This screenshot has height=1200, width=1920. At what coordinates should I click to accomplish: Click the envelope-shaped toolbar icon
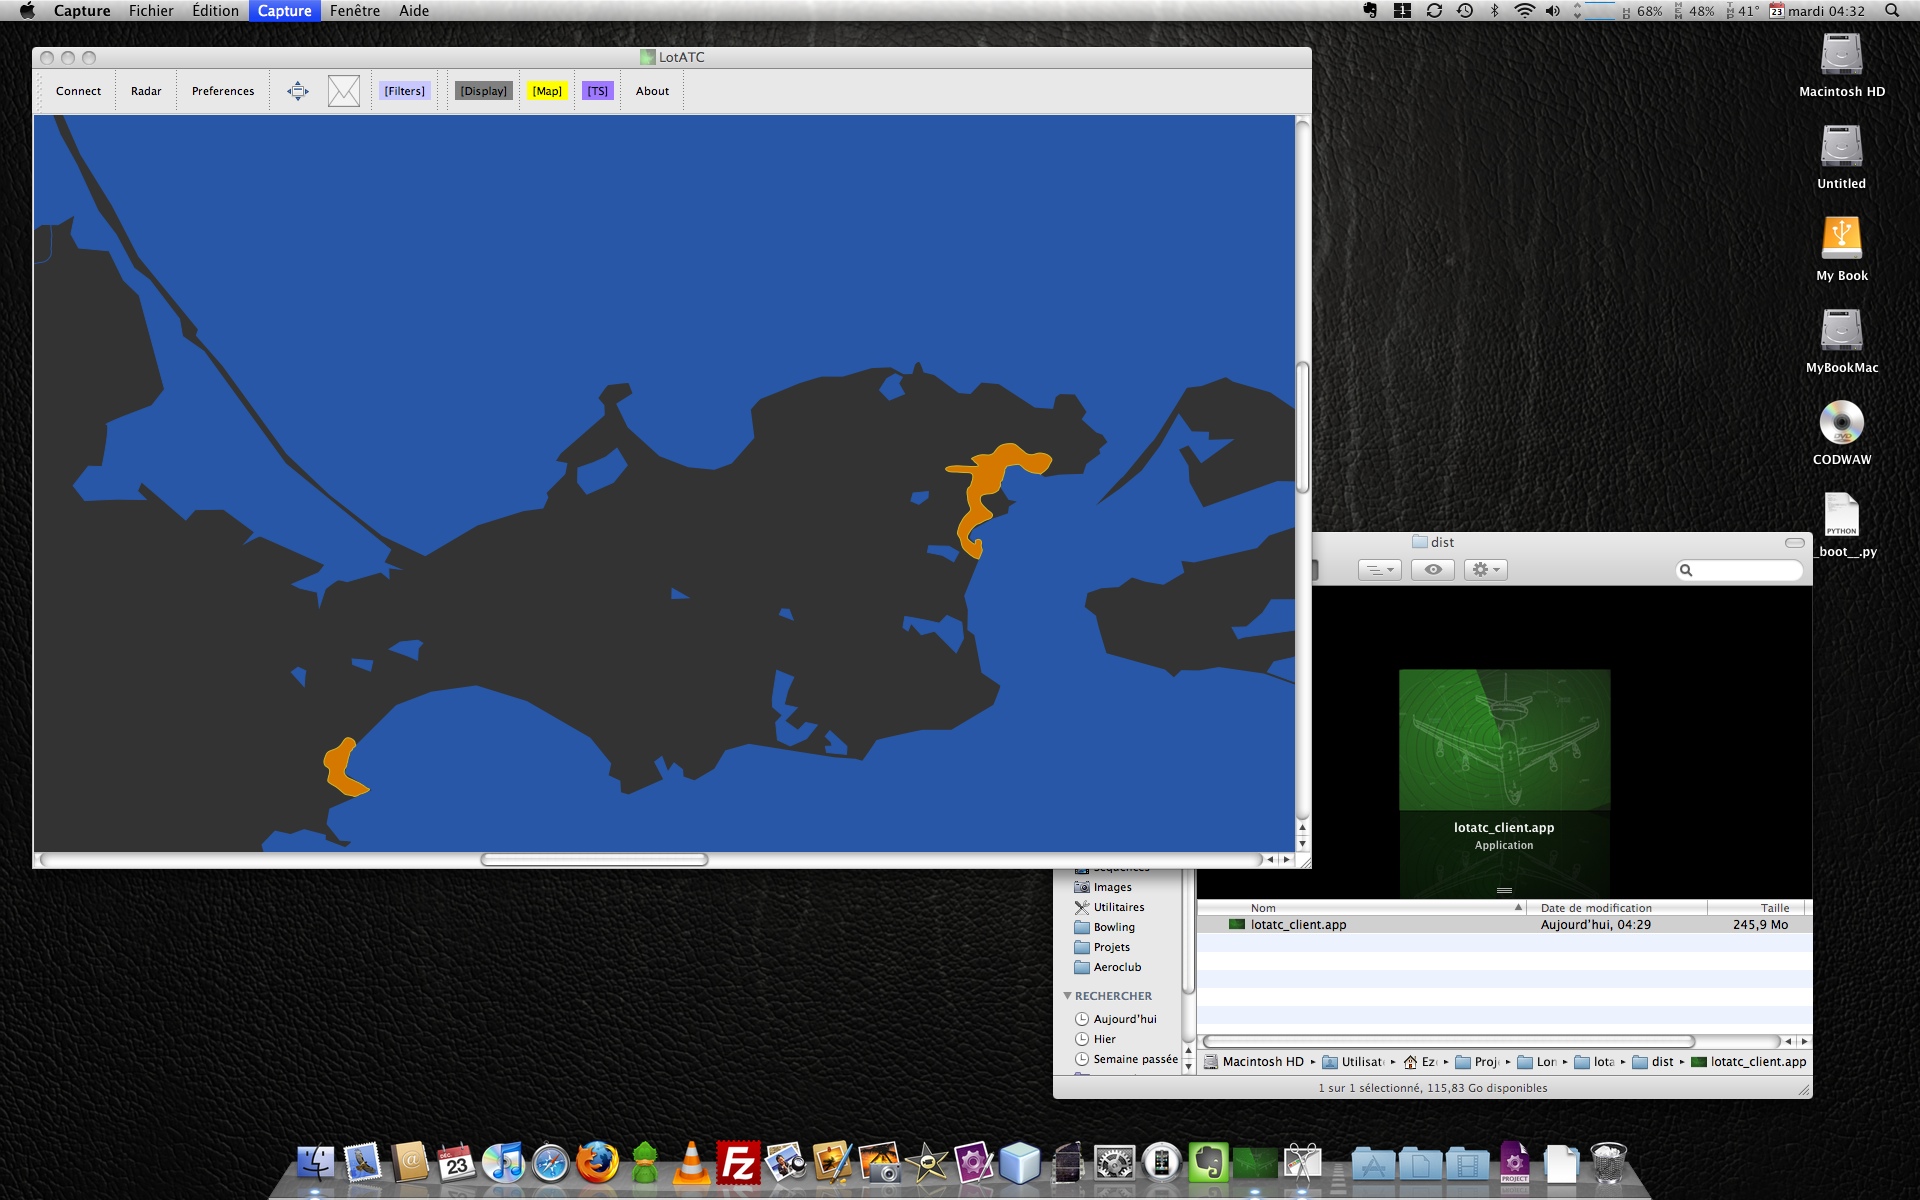344,91
